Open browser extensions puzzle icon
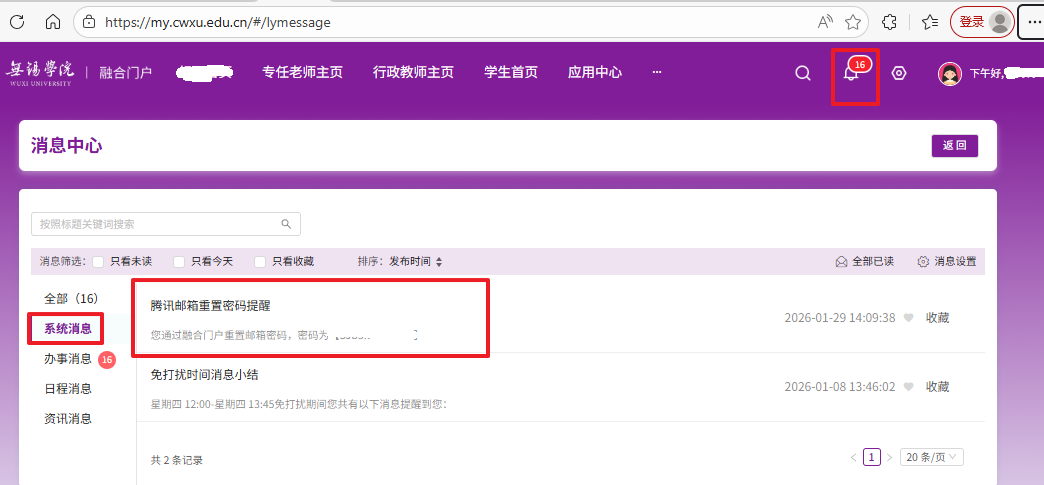Image resolution: width=1044 pixels, height=485 pixels. coord(888,22)
